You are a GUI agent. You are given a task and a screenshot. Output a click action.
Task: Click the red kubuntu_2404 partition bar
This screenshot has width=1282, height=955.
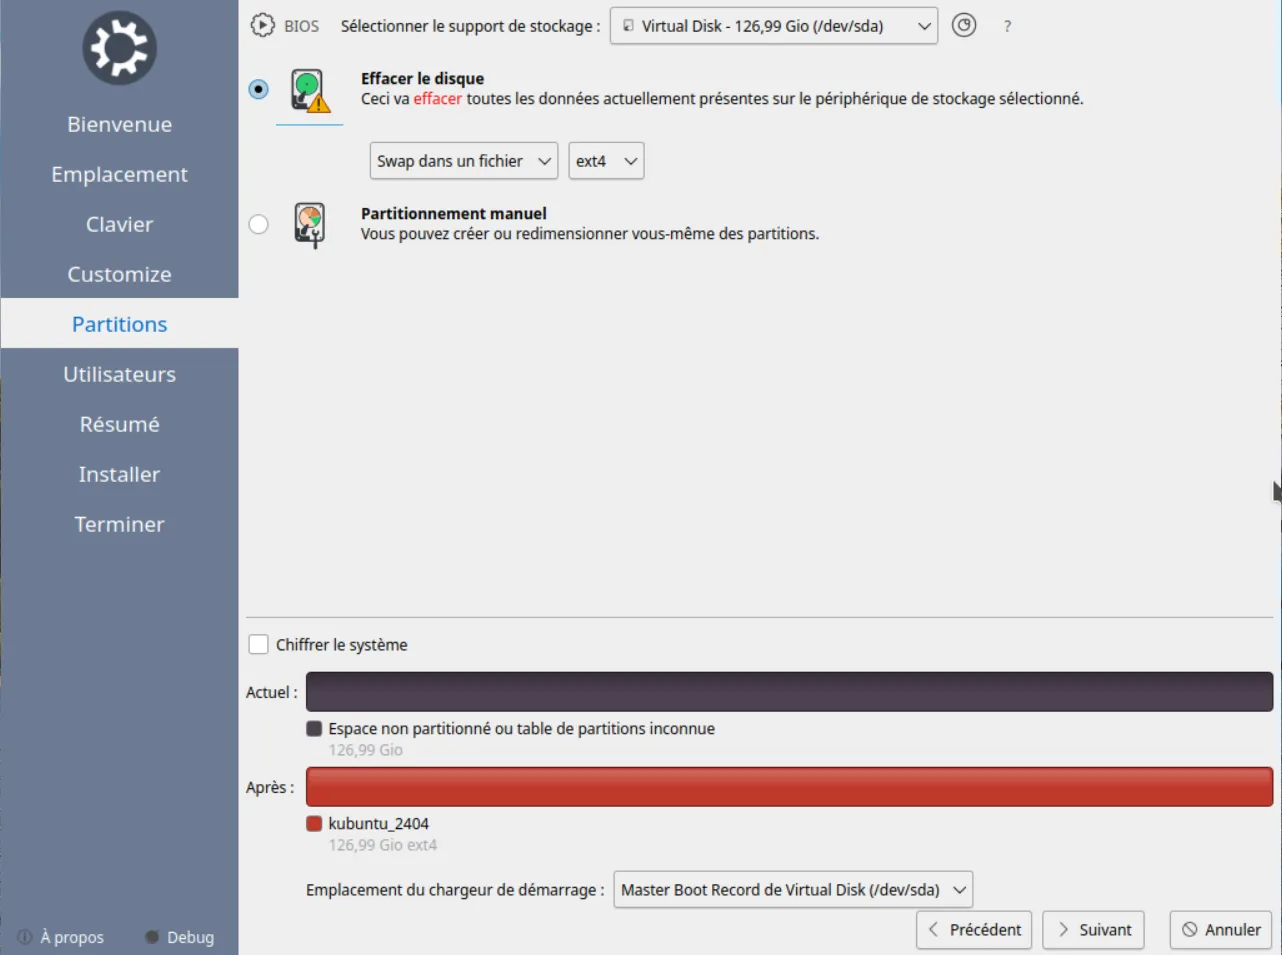tap(789, 787)
